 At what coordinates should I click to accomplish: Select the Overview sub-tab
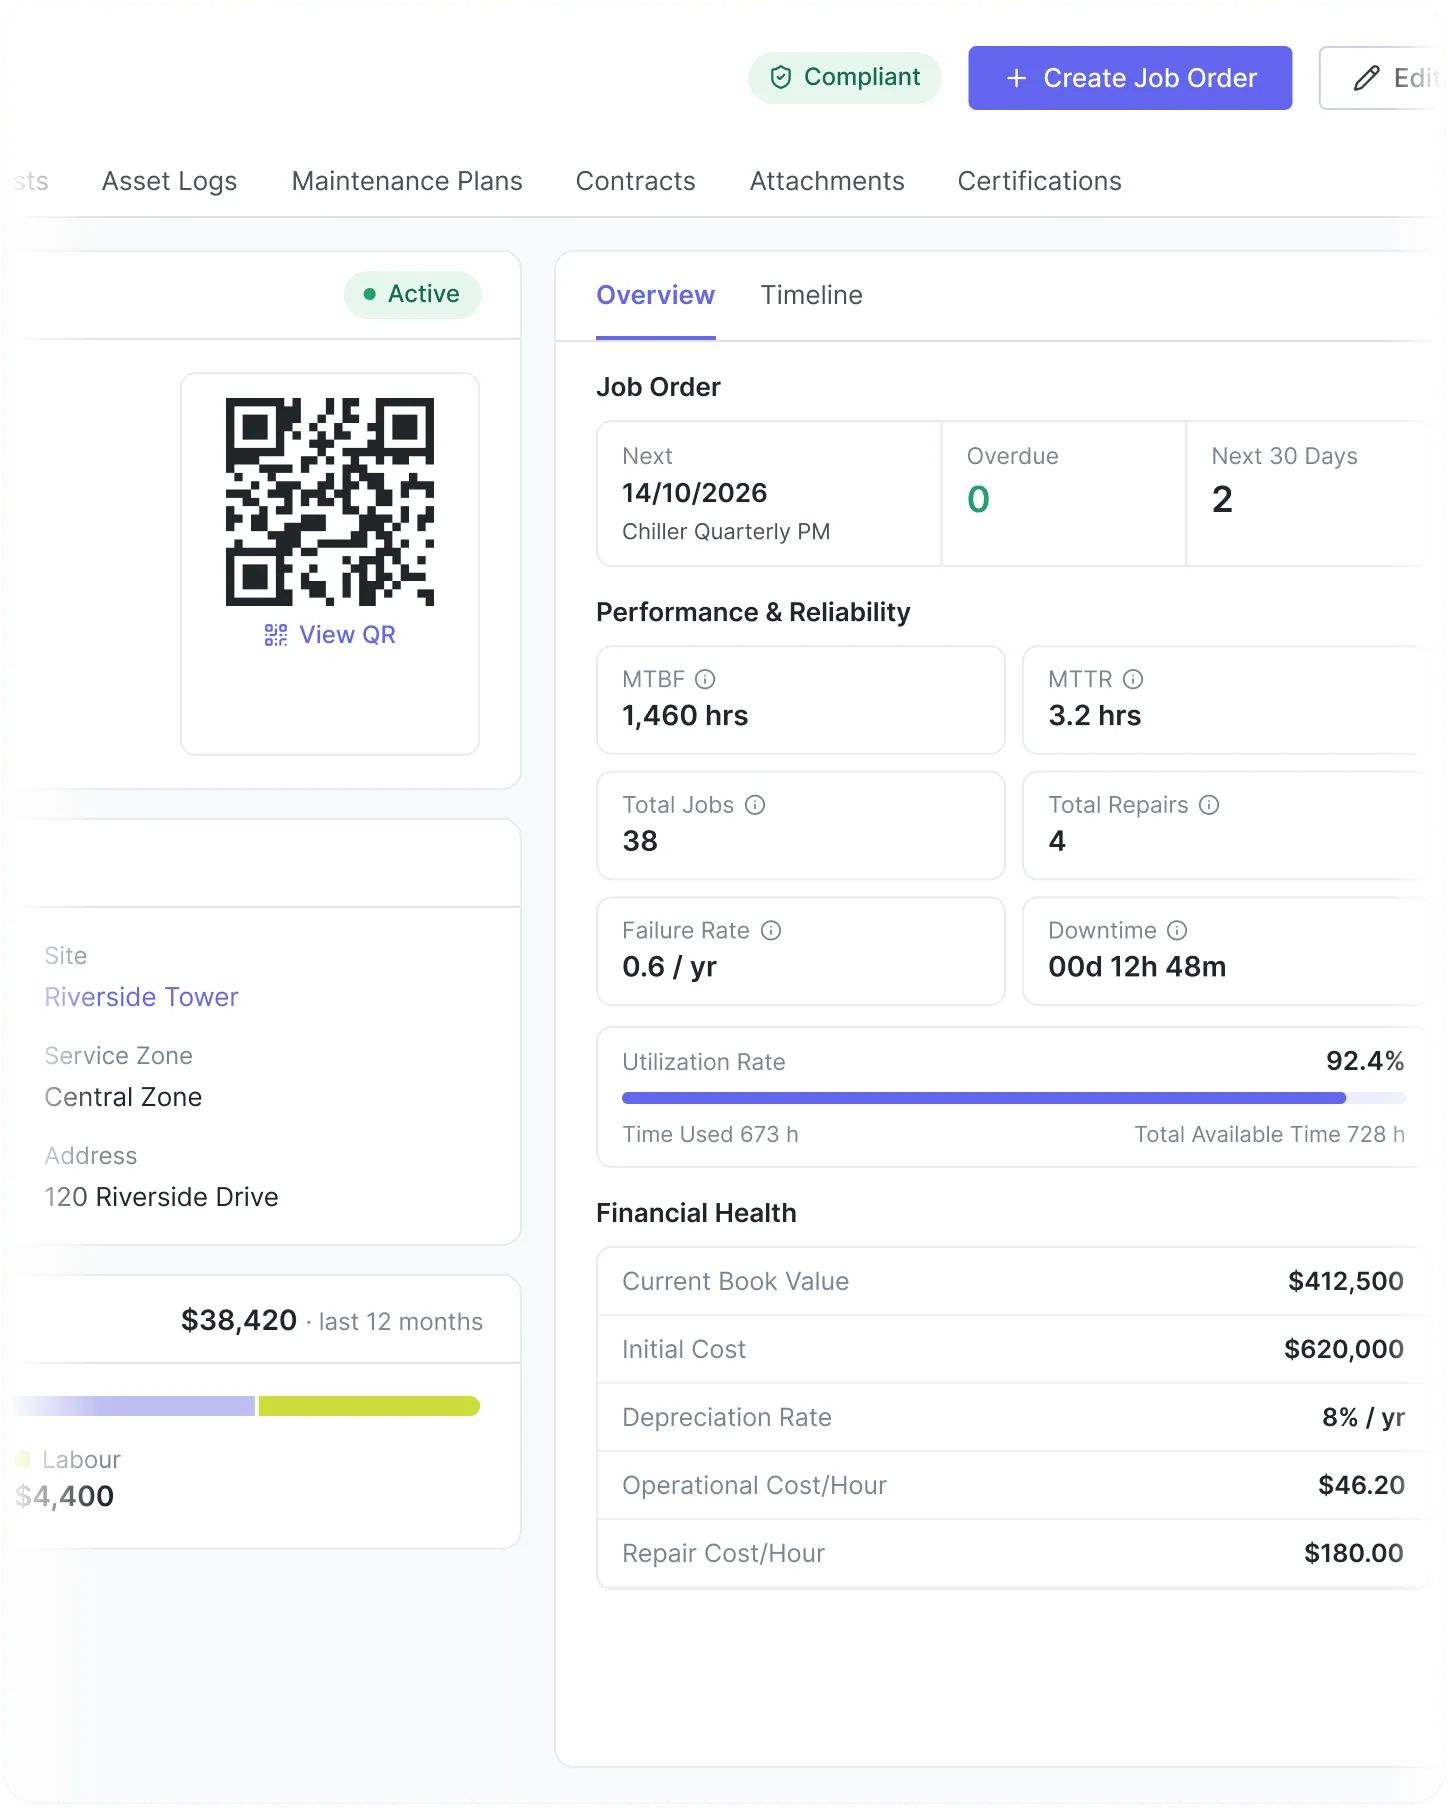click(655, 295)
